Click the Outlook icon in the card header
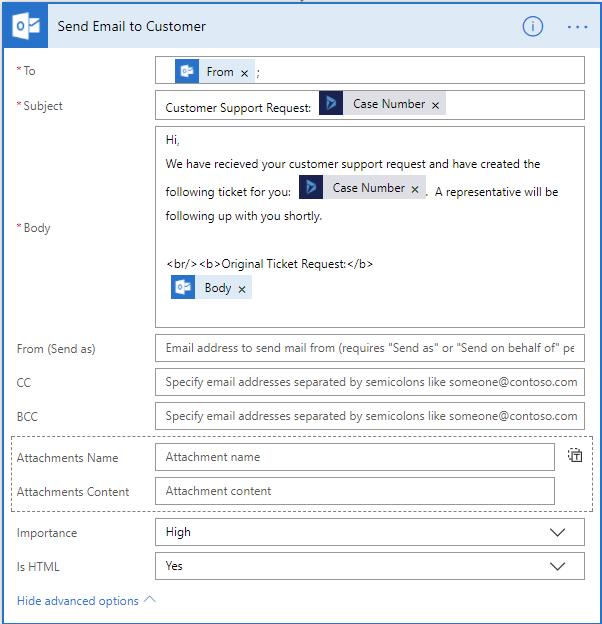Screen dimensions: 602x624 click(25, 27)
